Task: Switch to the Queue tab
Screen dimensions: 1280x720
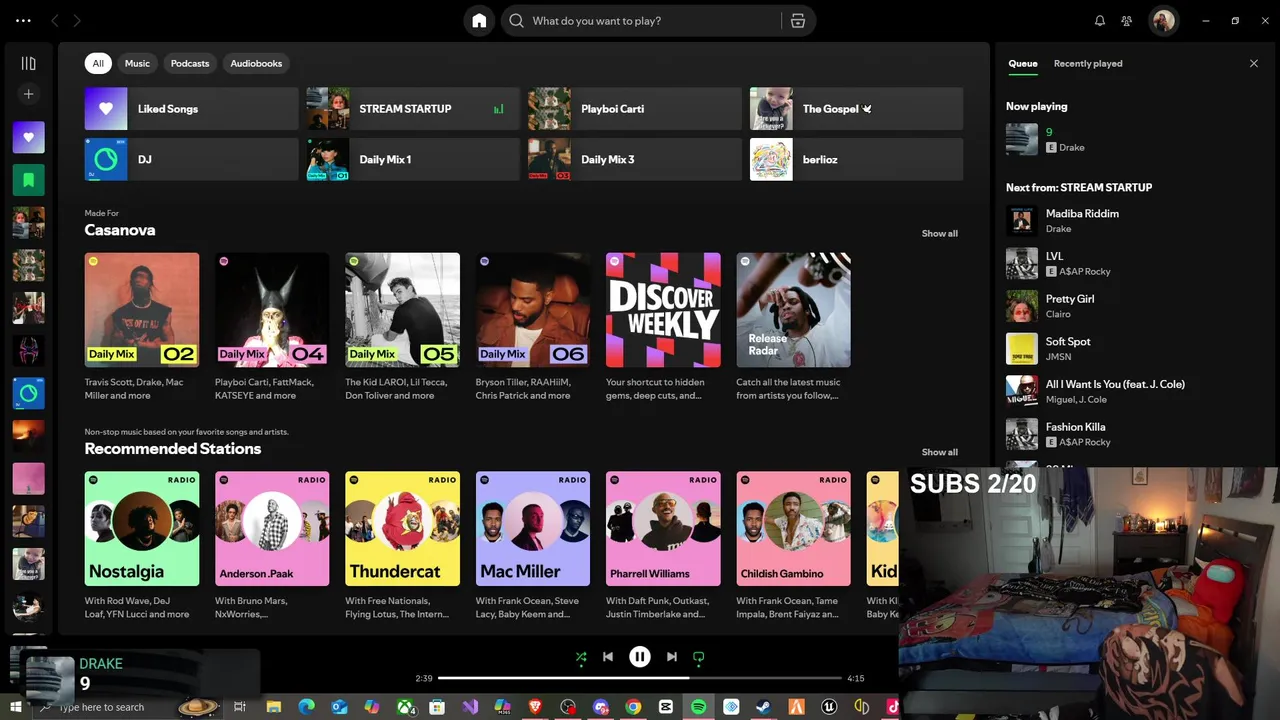Action: tap(1022, 63)
